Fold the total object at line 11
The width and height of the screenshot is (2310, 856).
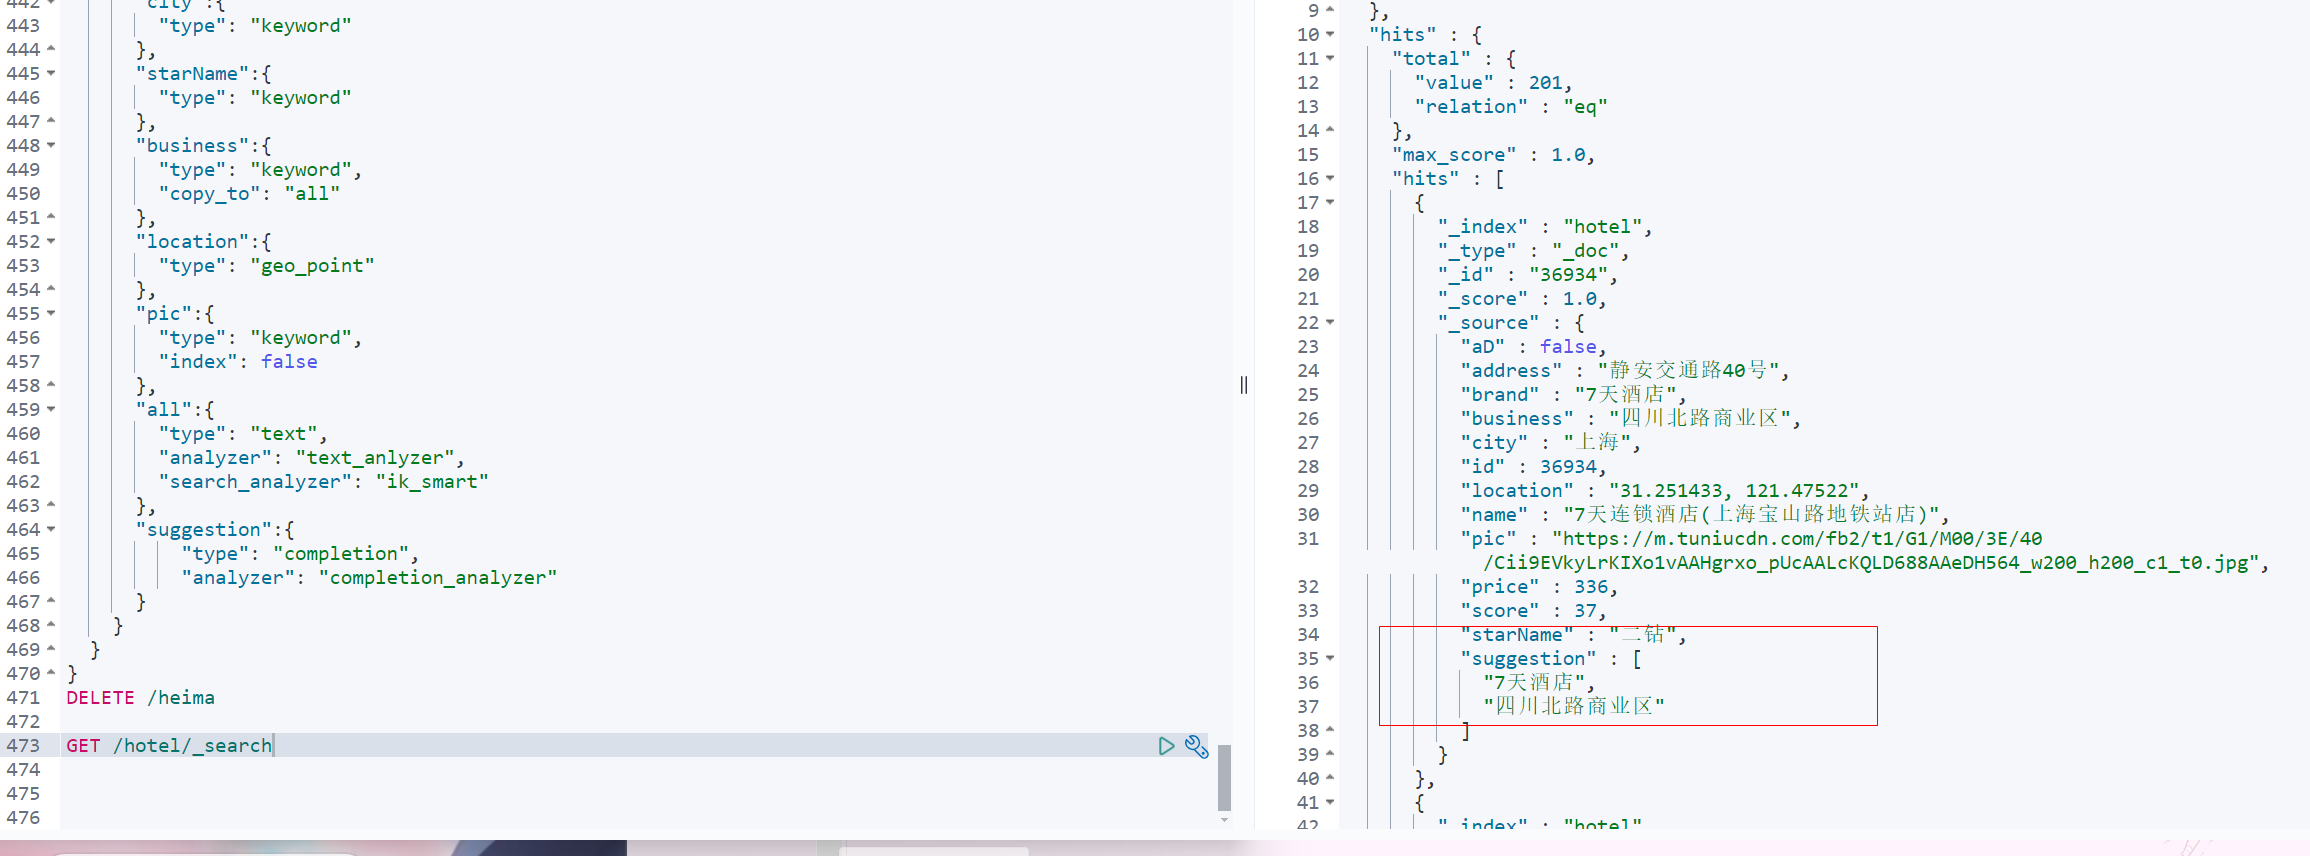pyautogui.click(x=1330, y=58)
